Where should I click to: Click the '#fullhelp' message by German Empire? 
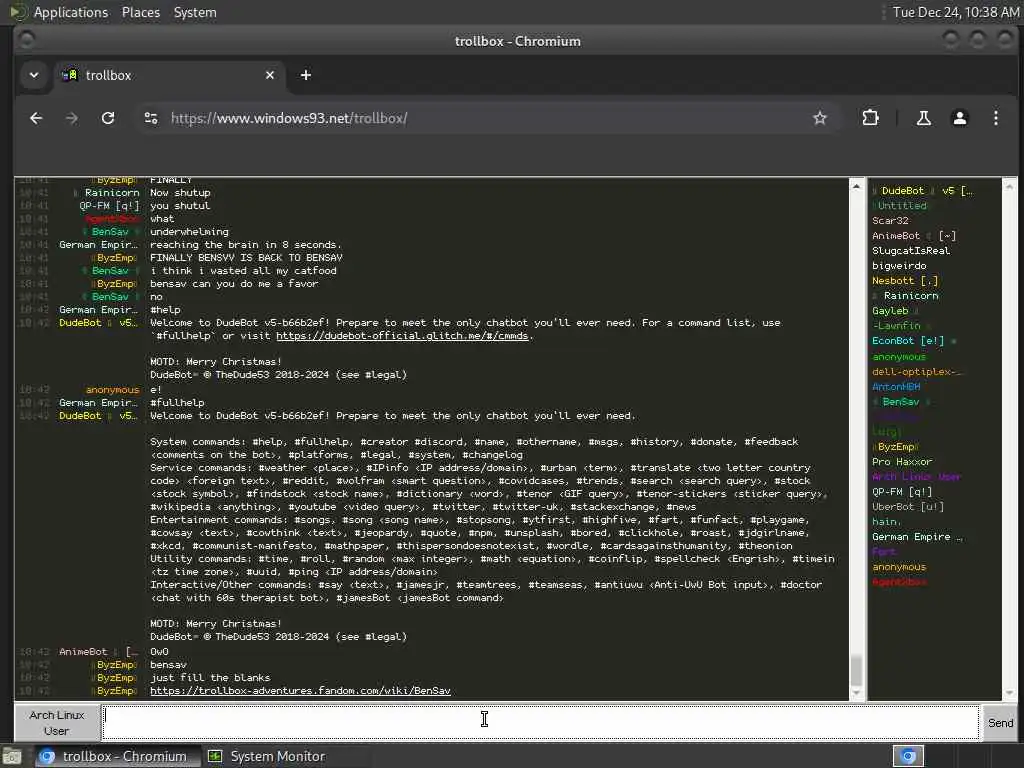tap(177, 403)
